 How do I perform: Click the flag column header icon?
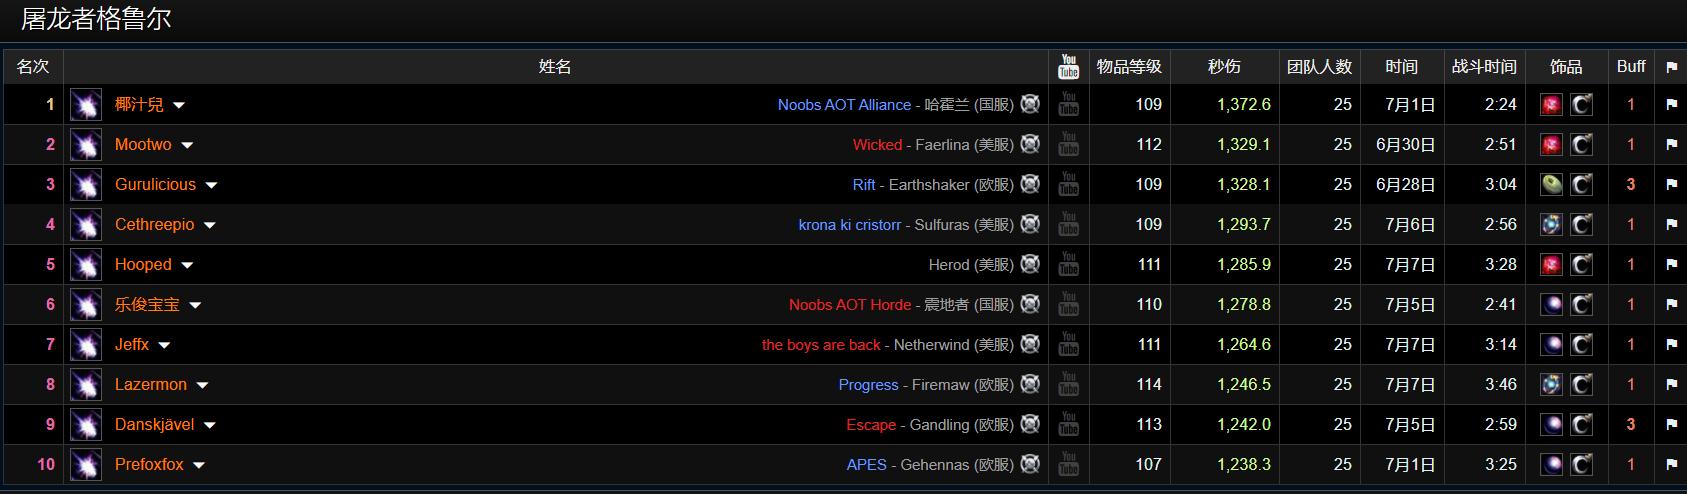[1671, 67]
